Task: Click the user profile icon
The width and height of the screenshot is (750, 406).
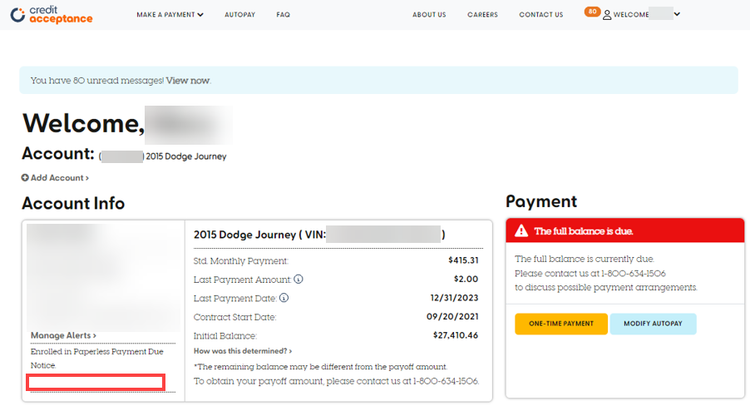Action: [607, 15]
